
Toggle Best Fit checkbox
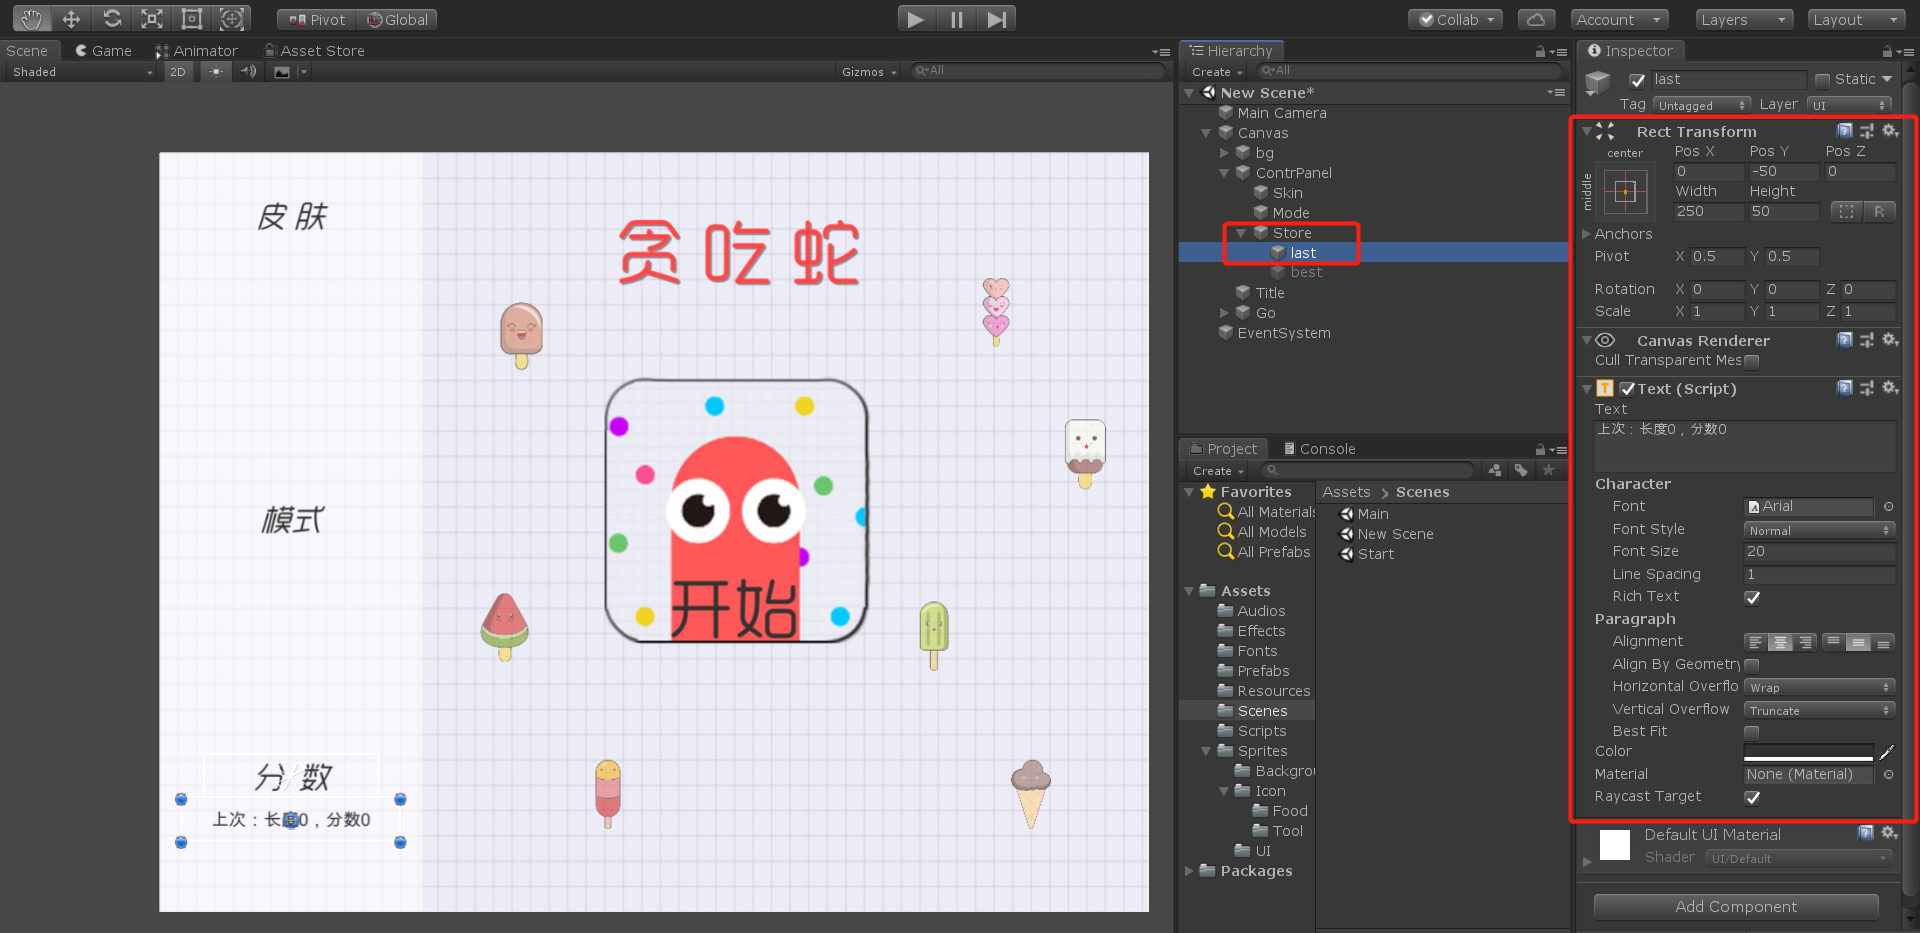pyautogui.click(x=1752, y=732)
